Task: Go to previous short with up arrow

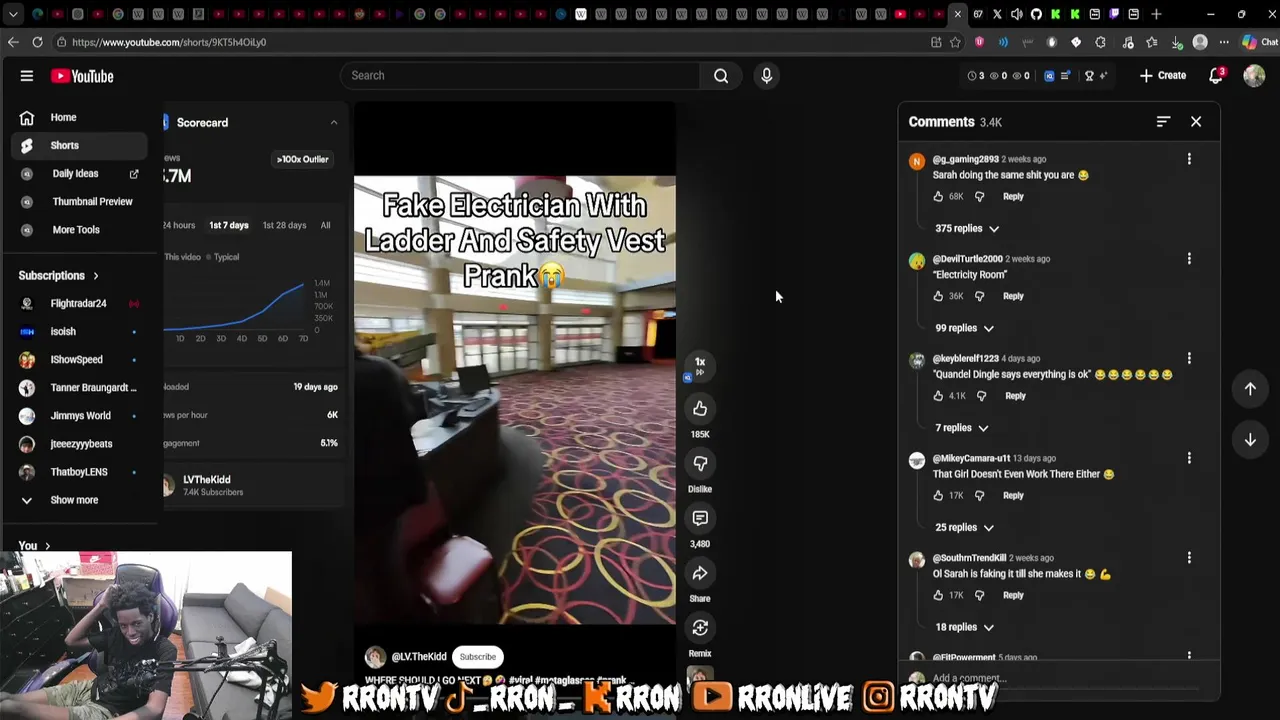Action: [1250, 389]
